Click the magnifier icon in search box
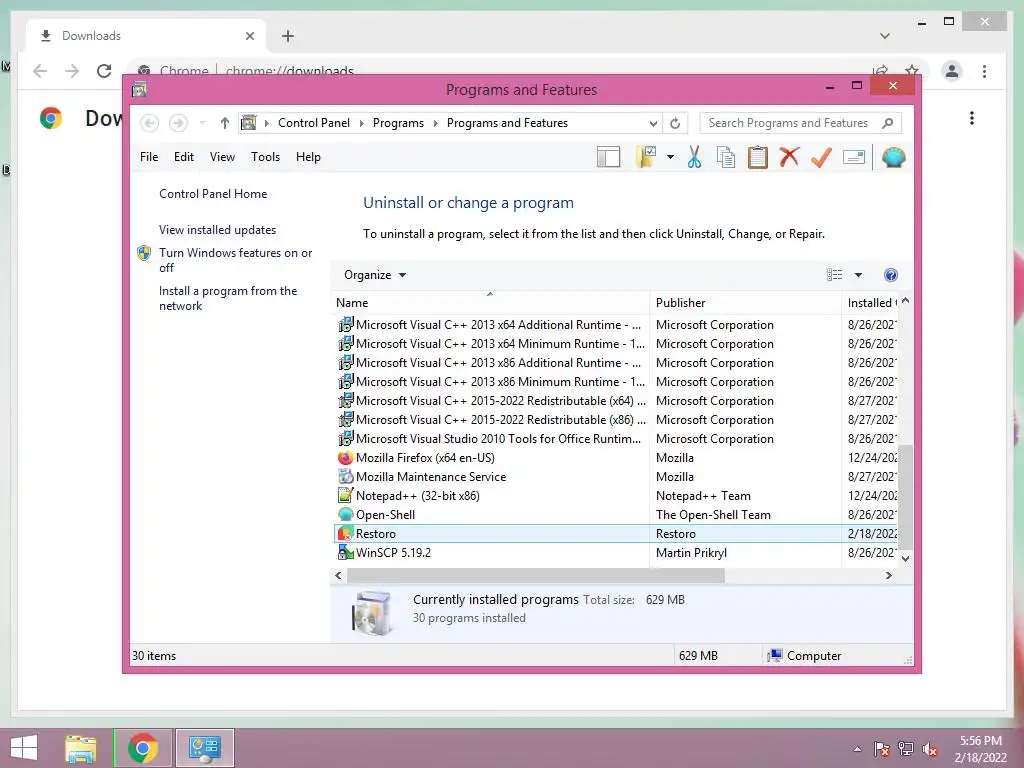The width and height of the screenshot is (1024, 768). click(888, 123)
